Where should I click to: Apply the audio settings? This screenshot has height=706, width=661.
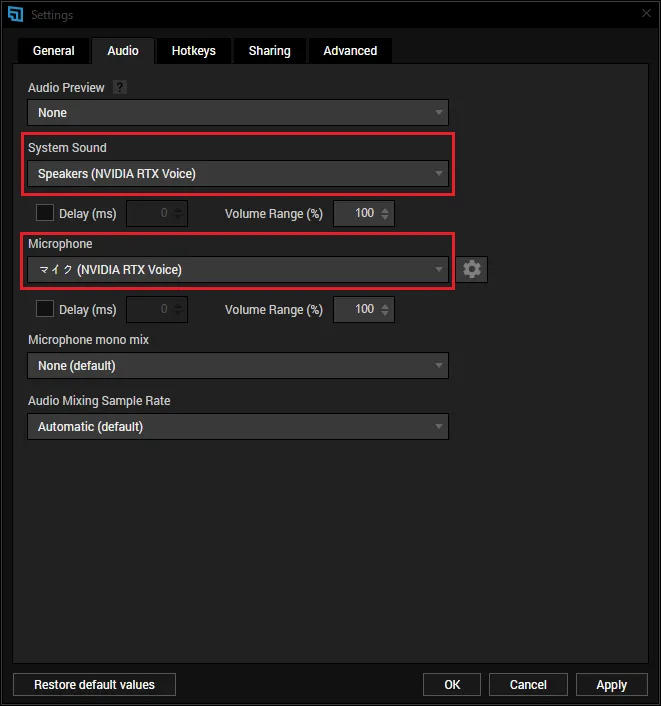click(x=611, y=684)
